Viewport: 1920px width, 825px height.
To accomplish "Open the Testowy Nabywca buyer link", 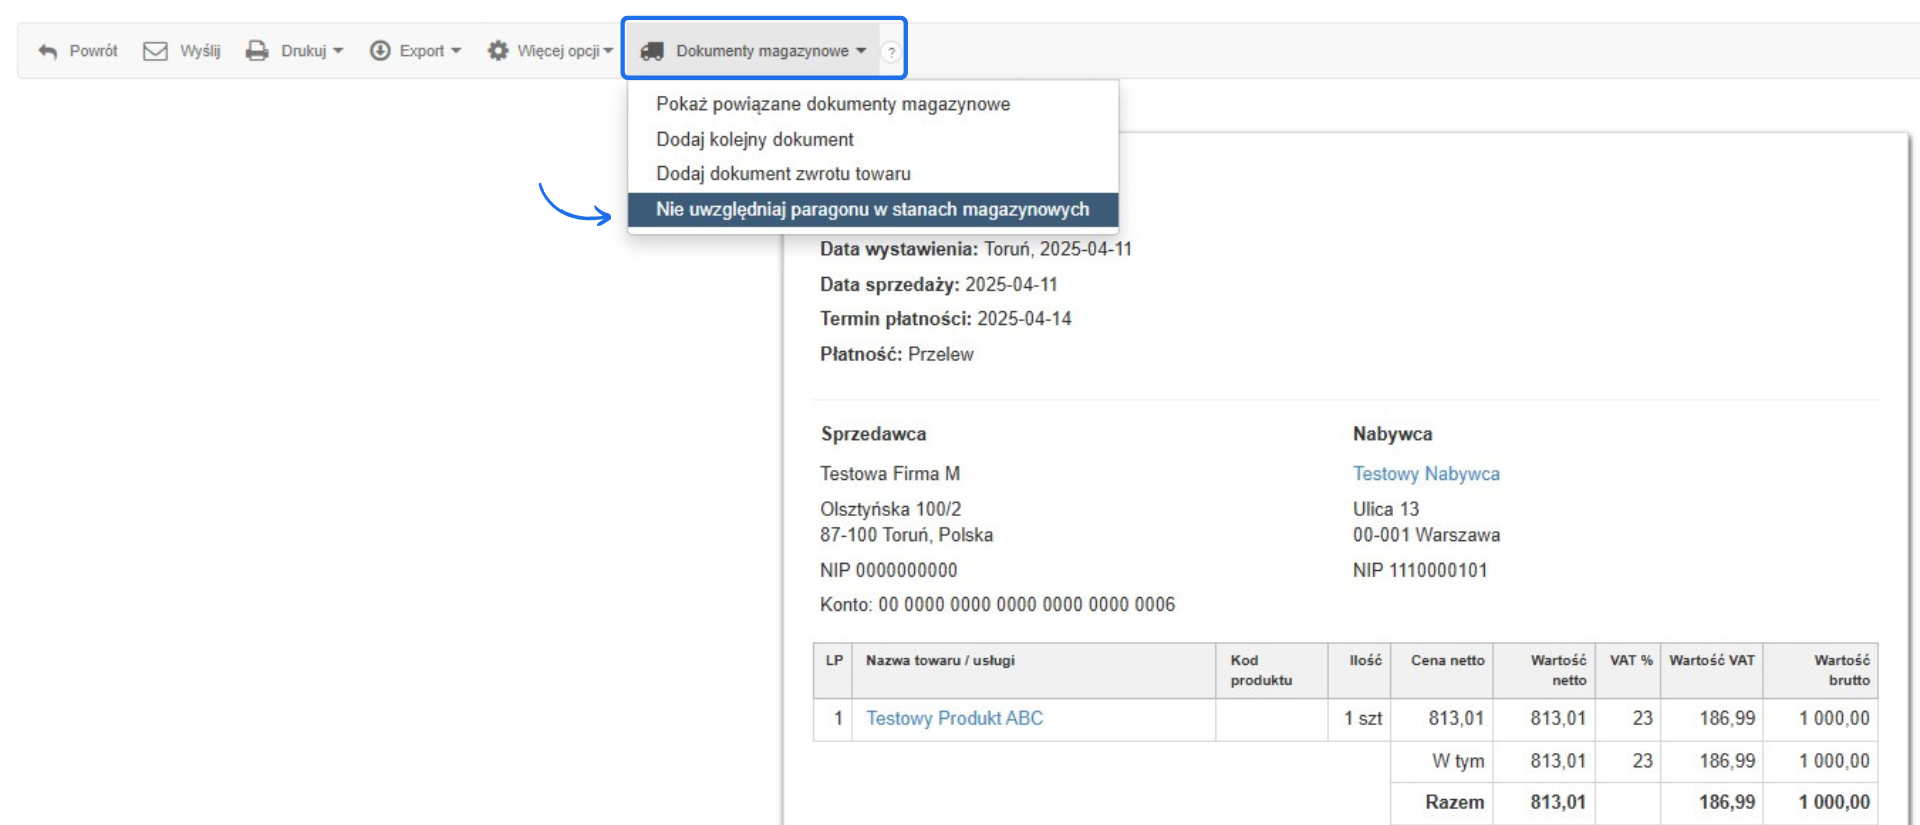I will [x=1426, y=474].
